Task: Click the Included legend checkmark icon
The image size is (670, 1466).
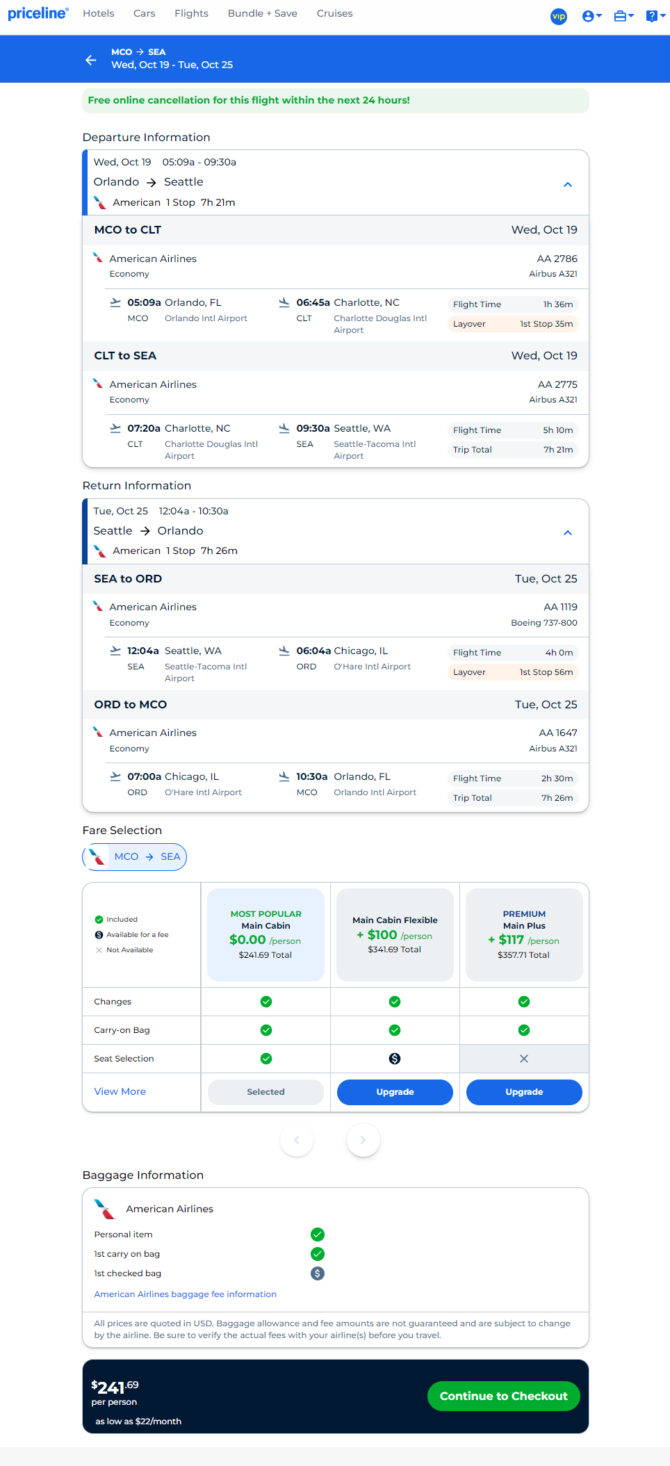Action: point(98,919)
